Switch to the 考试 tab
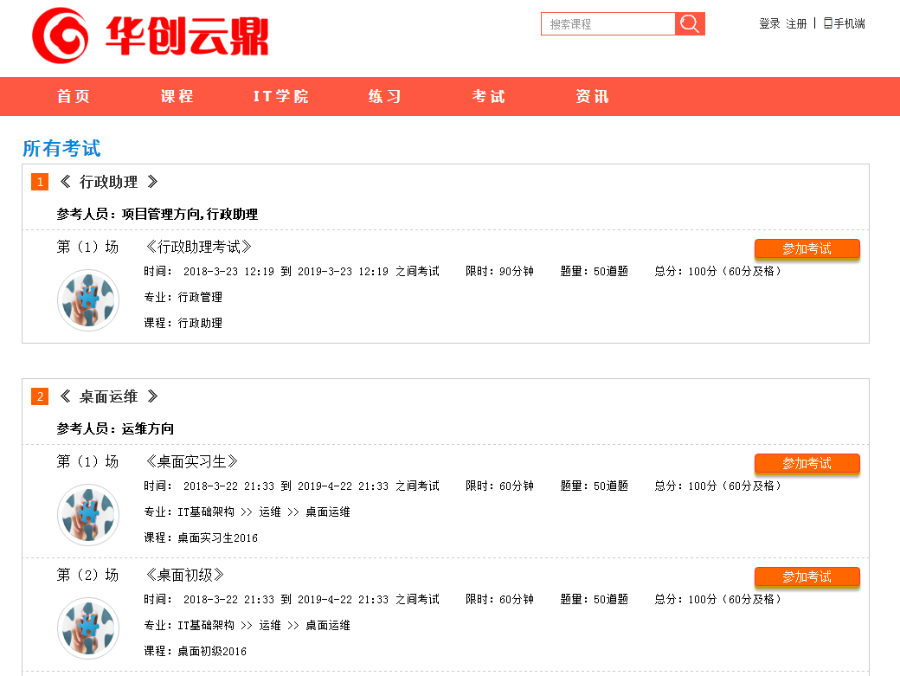This screenshot has height=676, width=900. click(x=489, y=96)
